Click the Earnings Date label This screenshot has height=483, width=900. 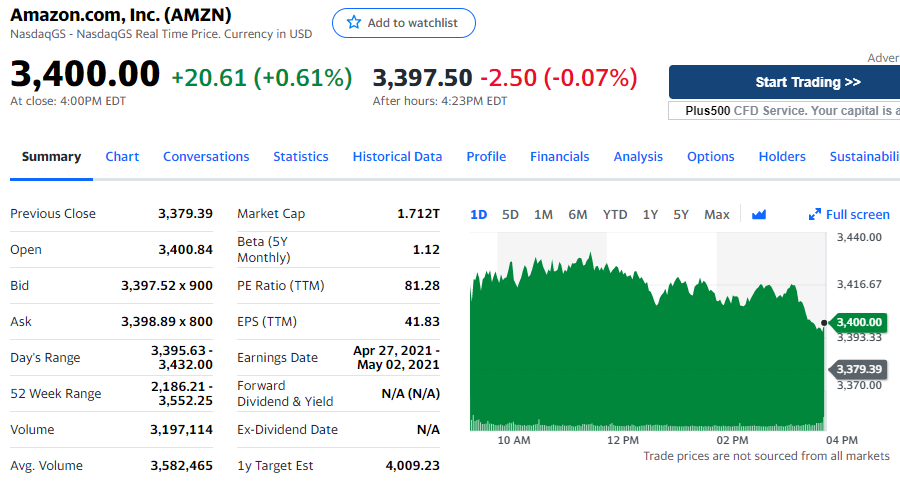277,358
